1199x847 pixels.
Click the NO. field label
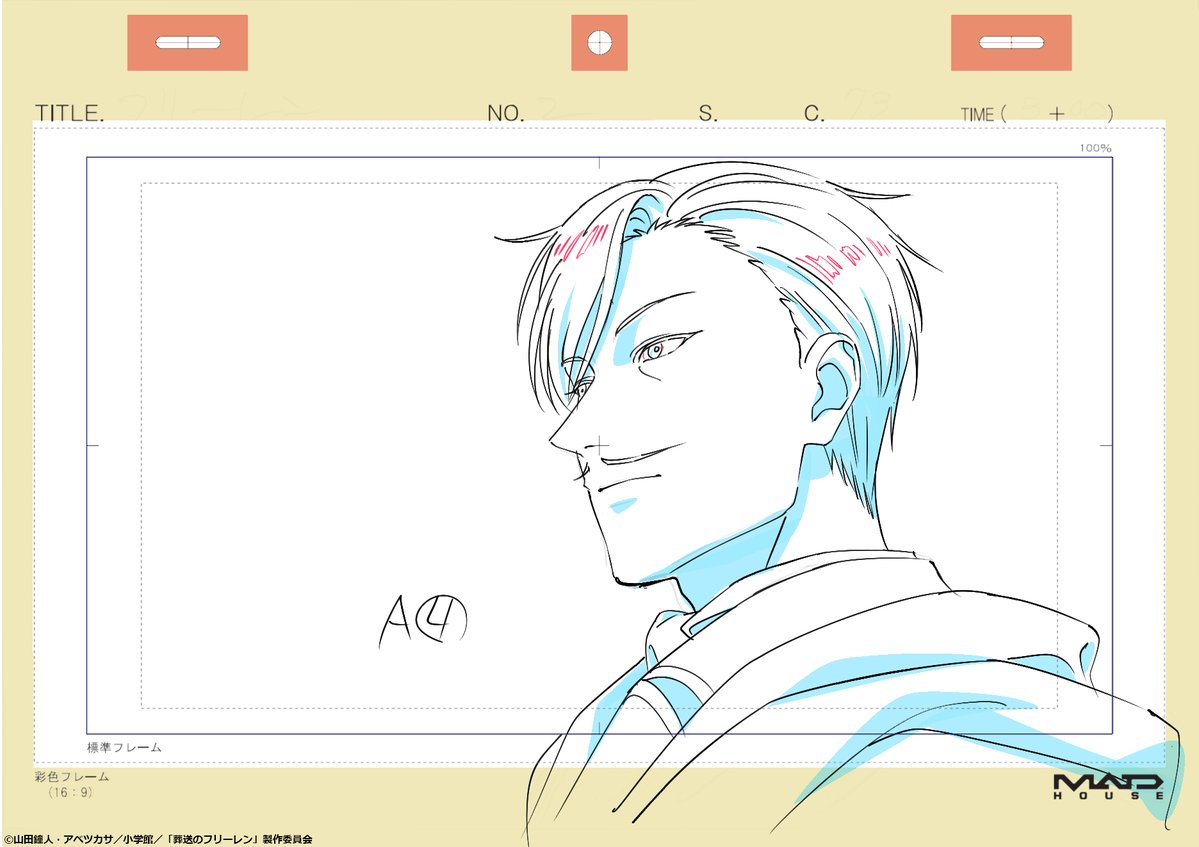click(x=505, y=114)
